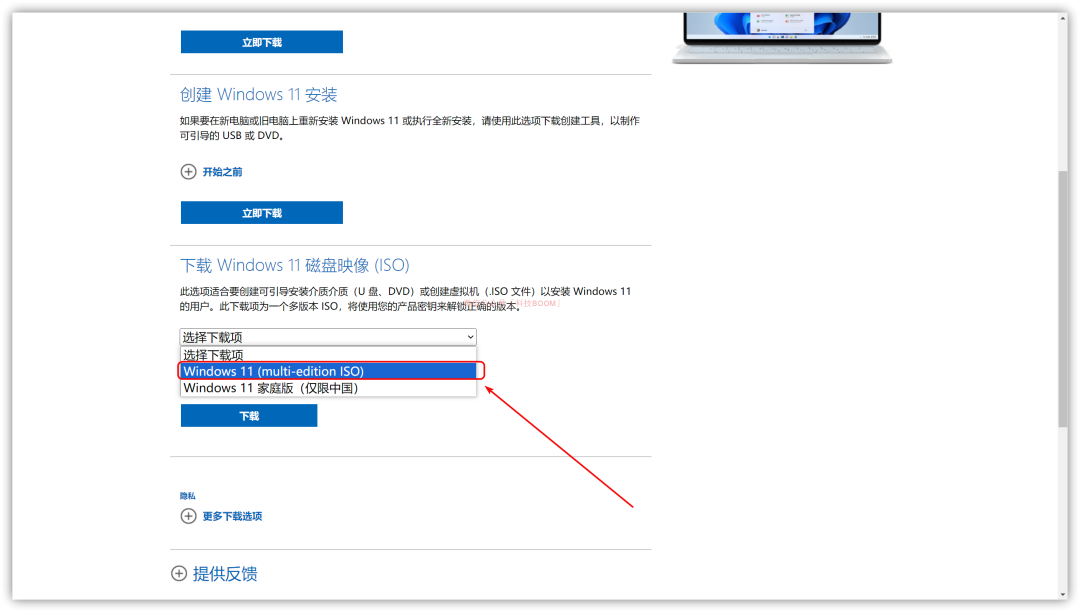Click the 下载 Windows 11 磁盘映像 (ISO) heading

295,265
